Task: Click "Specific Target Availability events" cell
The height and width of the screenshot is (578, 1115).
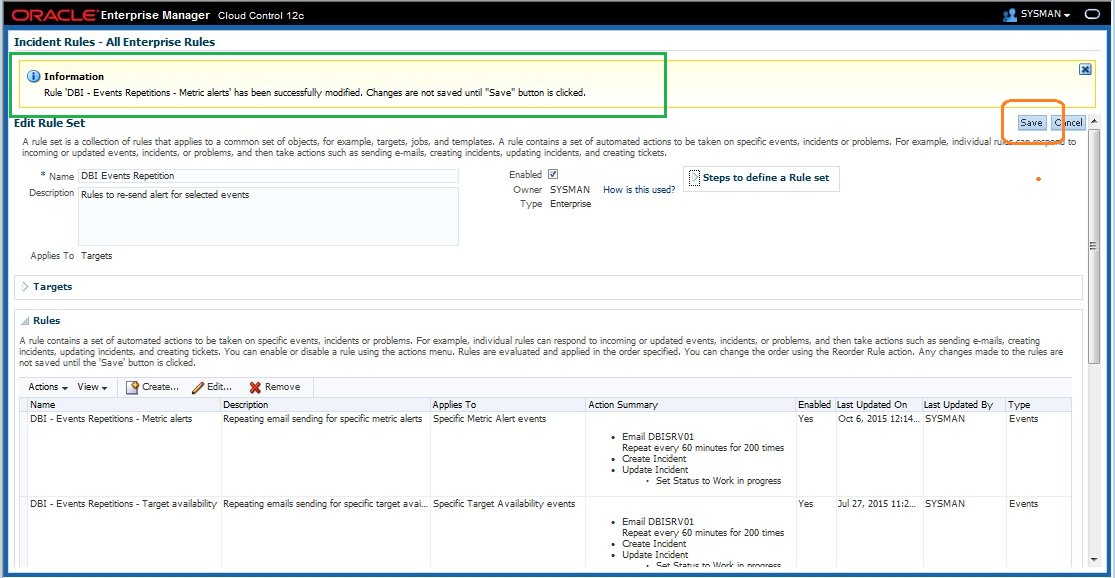Action: point(503,503)
